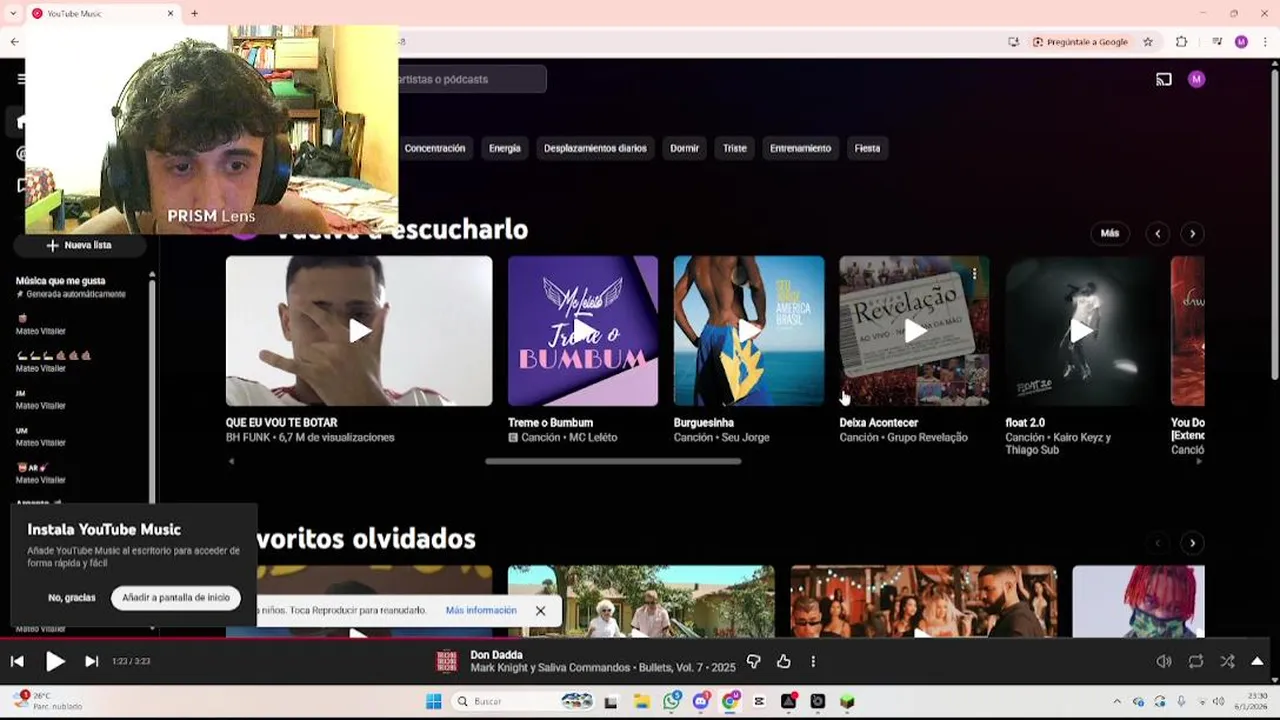This screenshot has height=720, width=1280.
Task: Skip to the next track
Action: [91, 661]
